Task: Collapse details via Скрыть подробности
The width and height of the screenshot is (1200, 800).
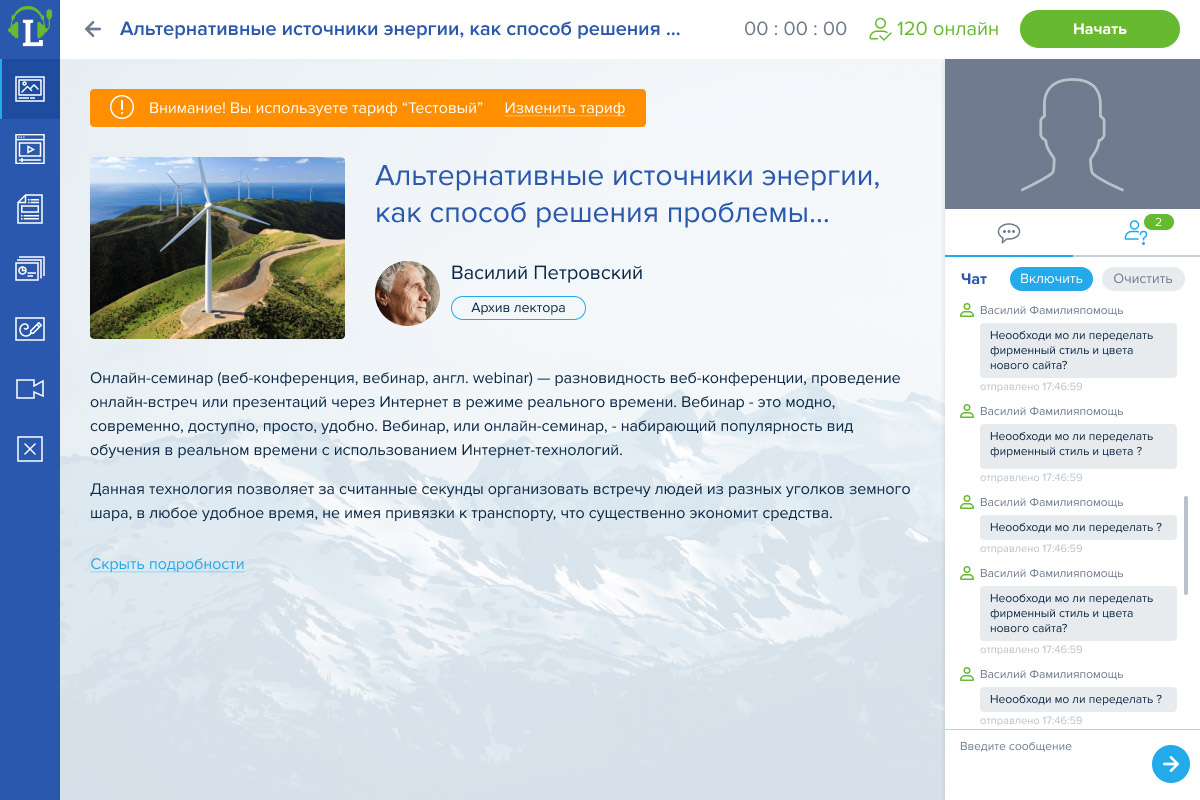Action: (167, 564)
